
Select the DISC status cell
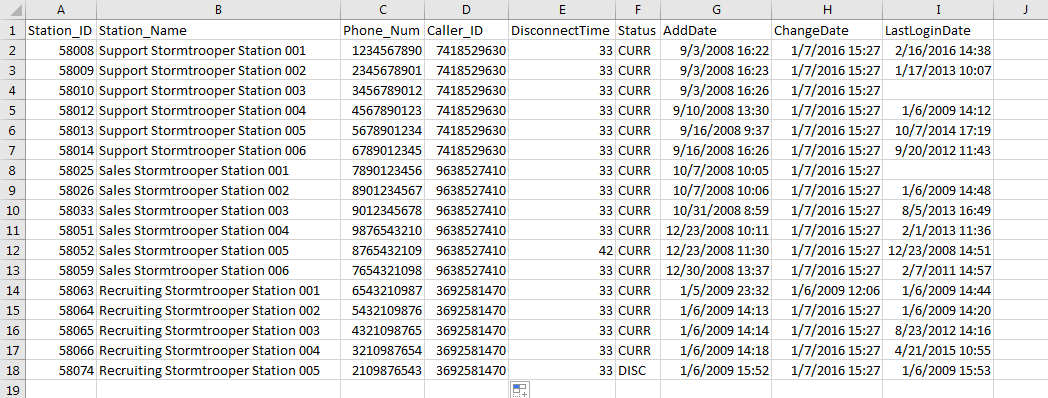[638, 371]
